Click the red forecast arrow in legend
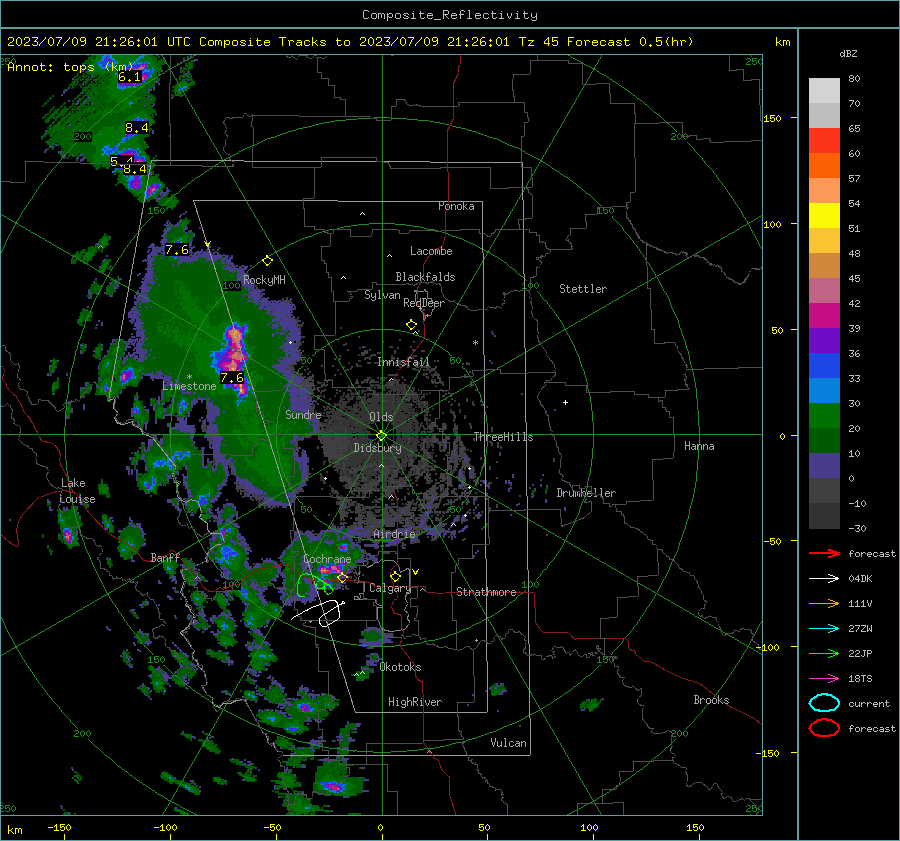 click(x=824, y=553)
